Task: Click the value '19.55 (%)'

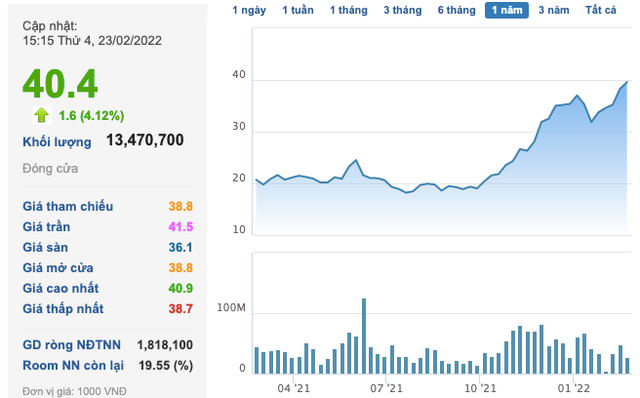Action: [166, 365]
